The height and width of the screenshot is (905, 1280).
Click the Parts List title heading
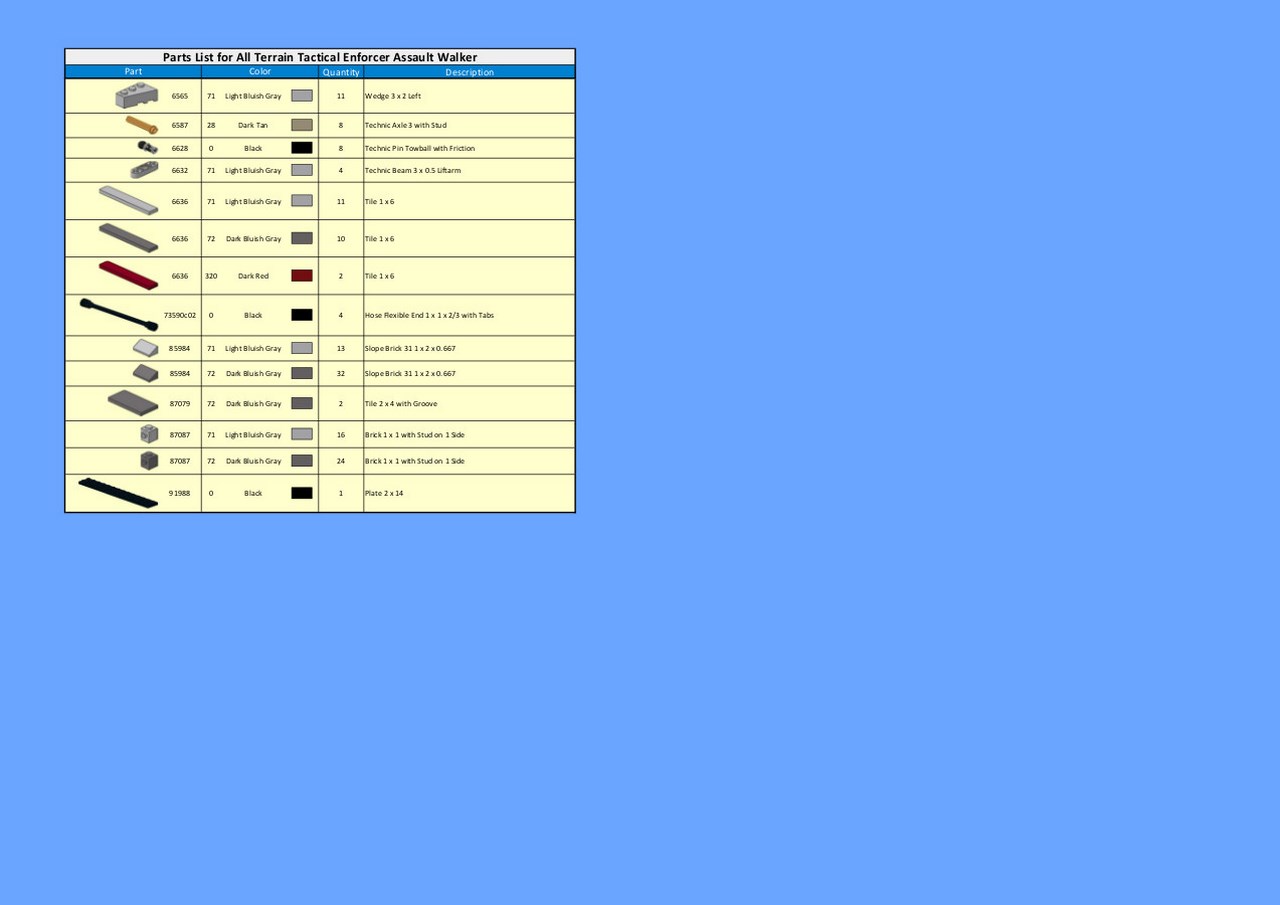point(320,57)
